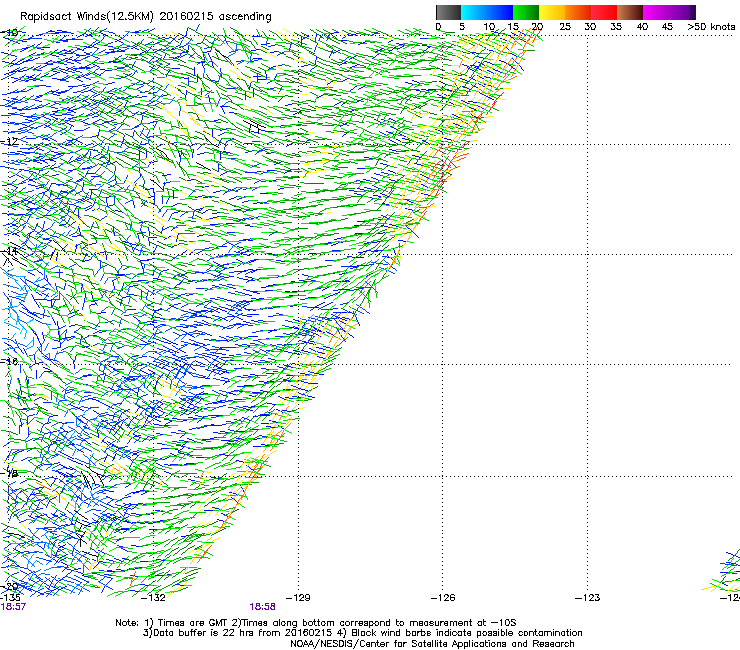Click the -132 longitude axis label
This screenshot has height=650, width=740.
153,598
